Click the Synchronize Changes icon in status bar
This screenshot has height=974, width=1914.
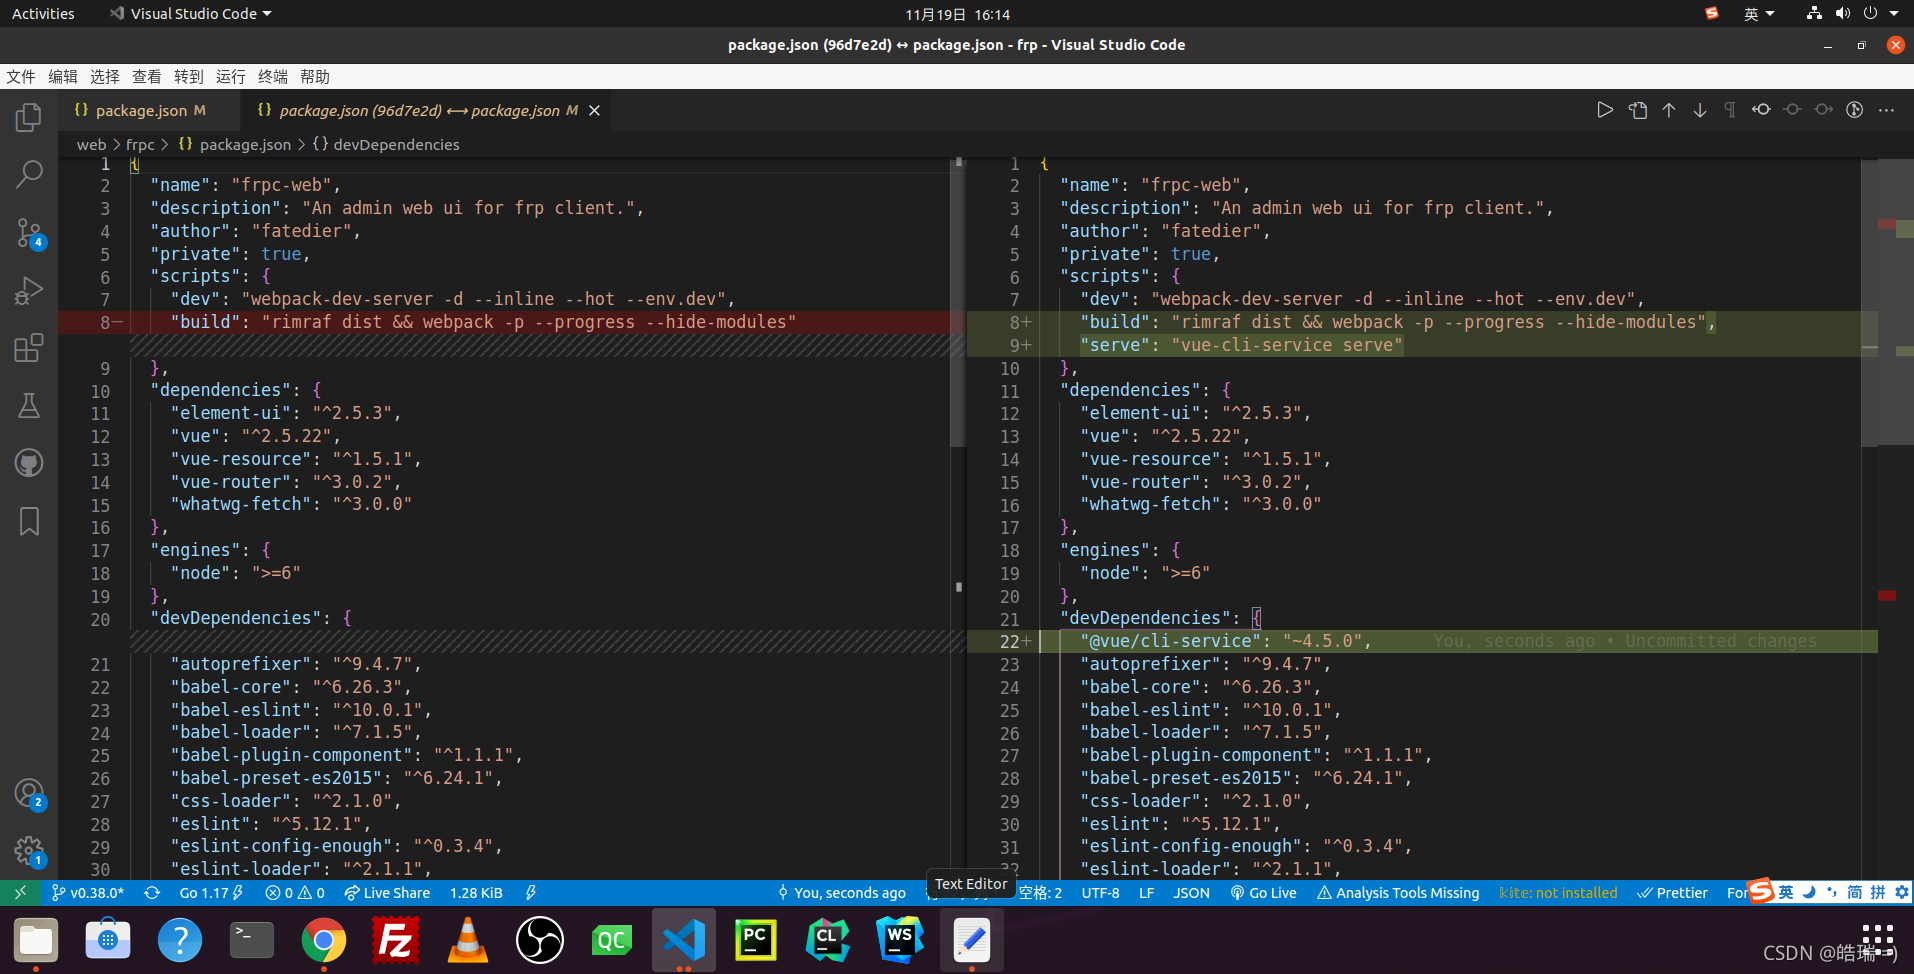(152, 893)
